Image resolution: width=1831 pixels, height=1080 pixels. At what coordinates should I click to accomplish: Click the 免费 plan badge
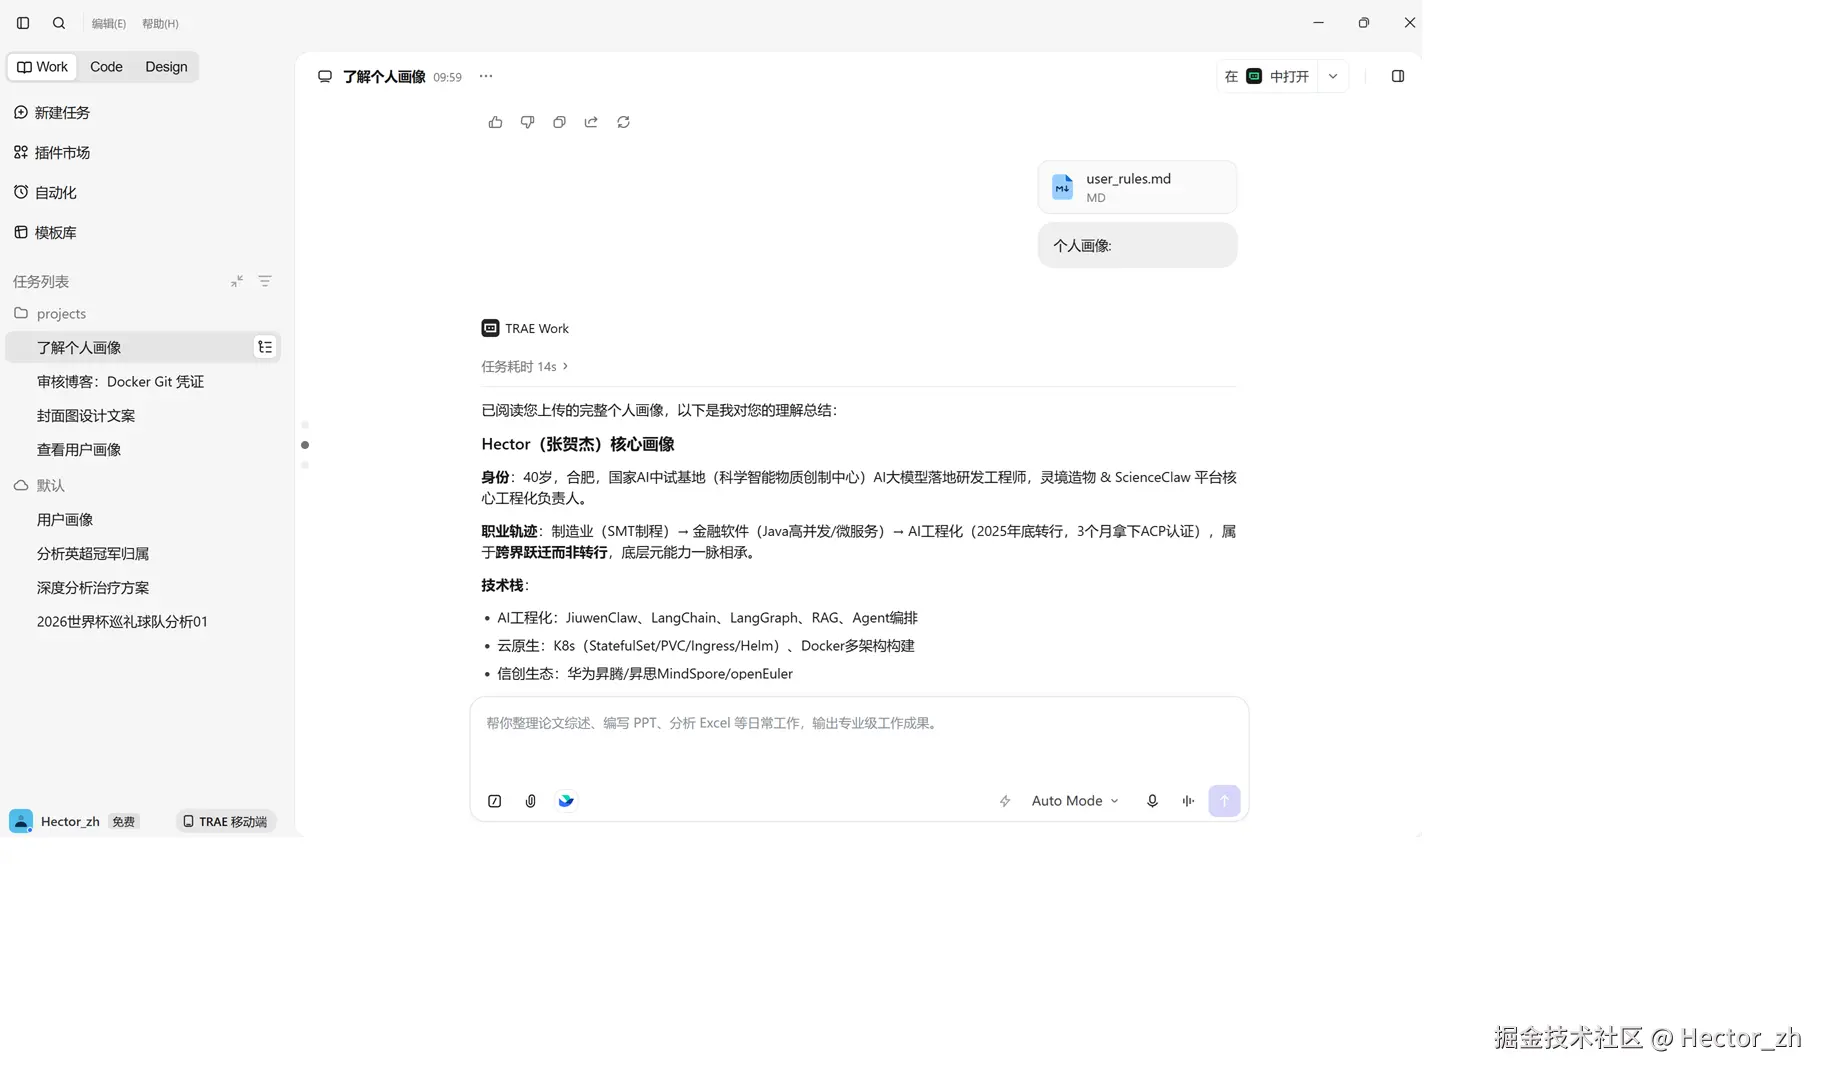tap(123, 822)
